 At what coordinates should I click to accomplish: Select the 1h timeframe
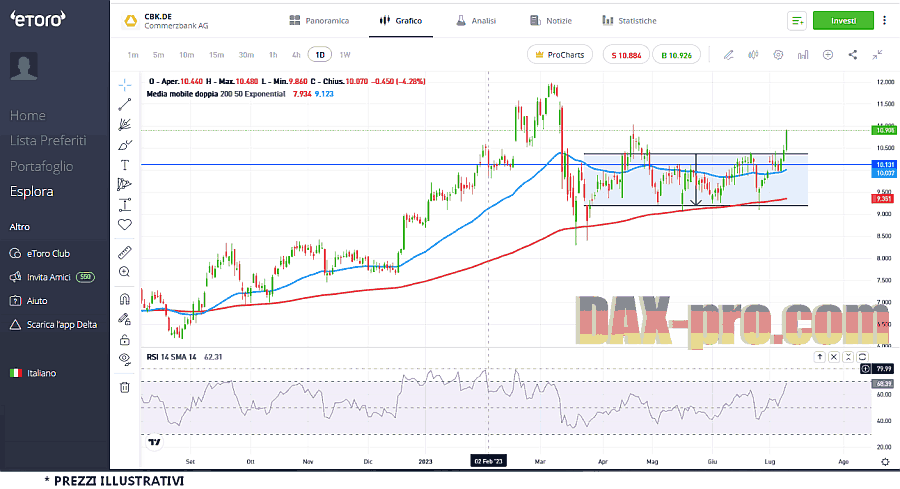273,55
